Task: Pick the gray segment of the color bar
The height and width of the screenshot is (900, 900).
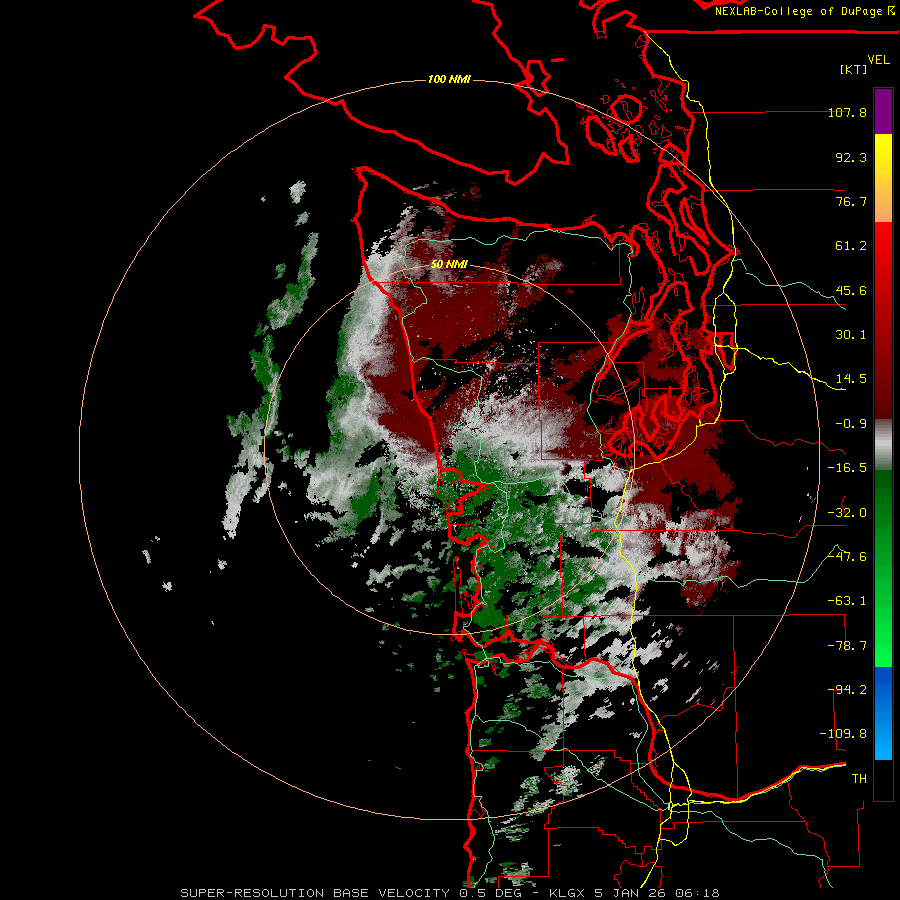Action: click(883, 445)
